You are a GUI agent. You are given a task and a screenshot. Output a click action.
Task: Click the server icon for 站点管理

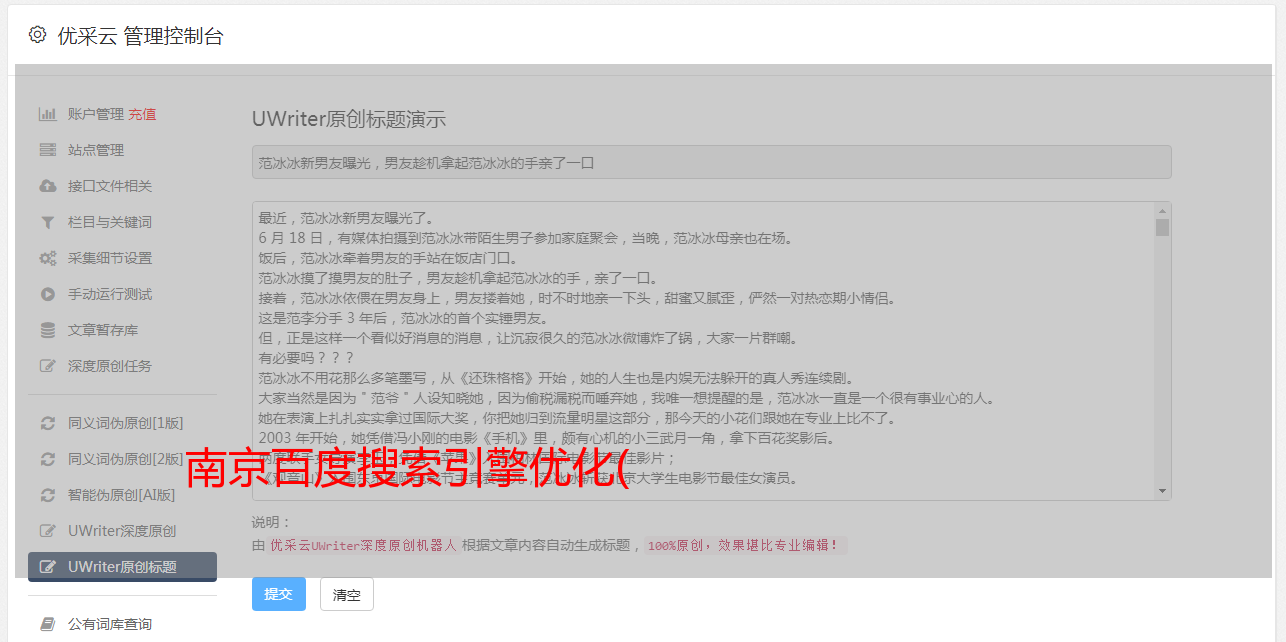(x=47, y=150)
